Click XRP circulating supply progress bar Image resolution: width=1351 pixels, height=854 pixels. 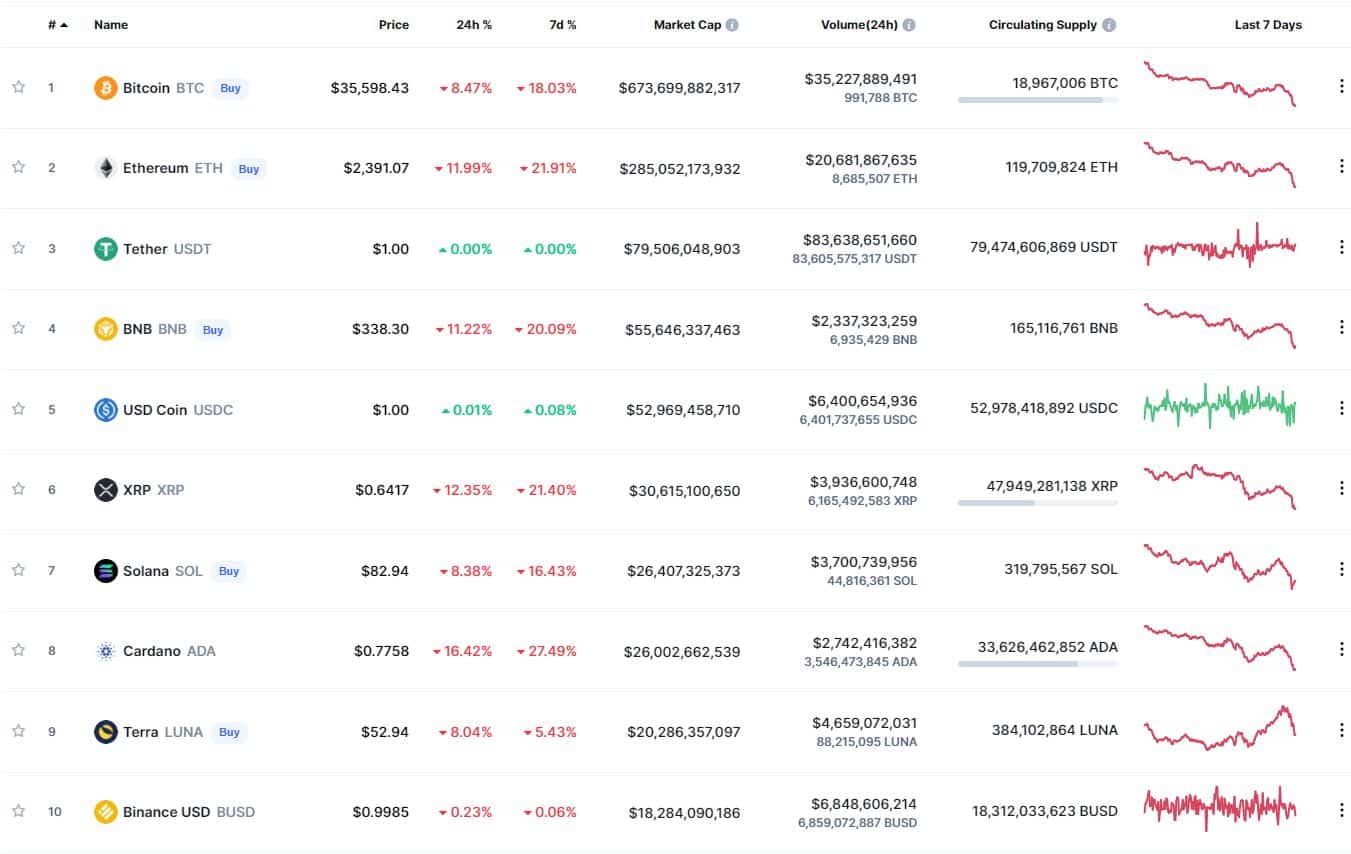click(1038, 503)
